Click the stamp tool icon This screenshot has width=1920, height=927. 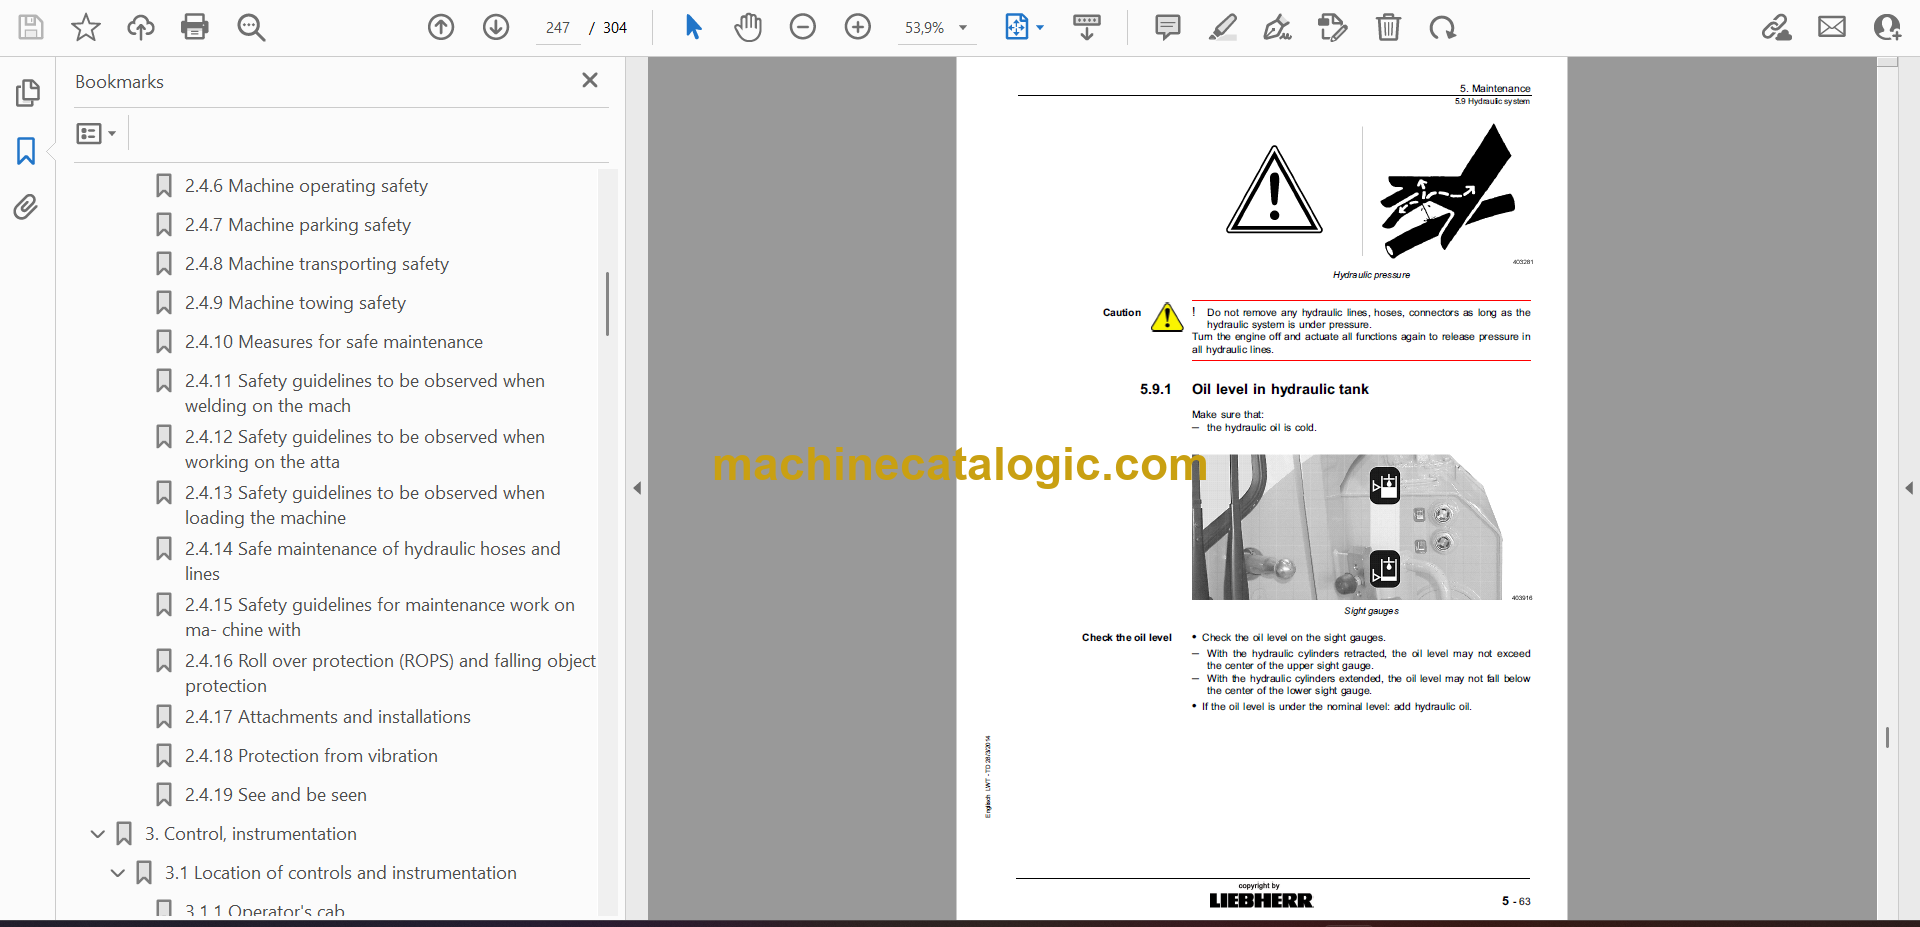tap(1332, 27)
